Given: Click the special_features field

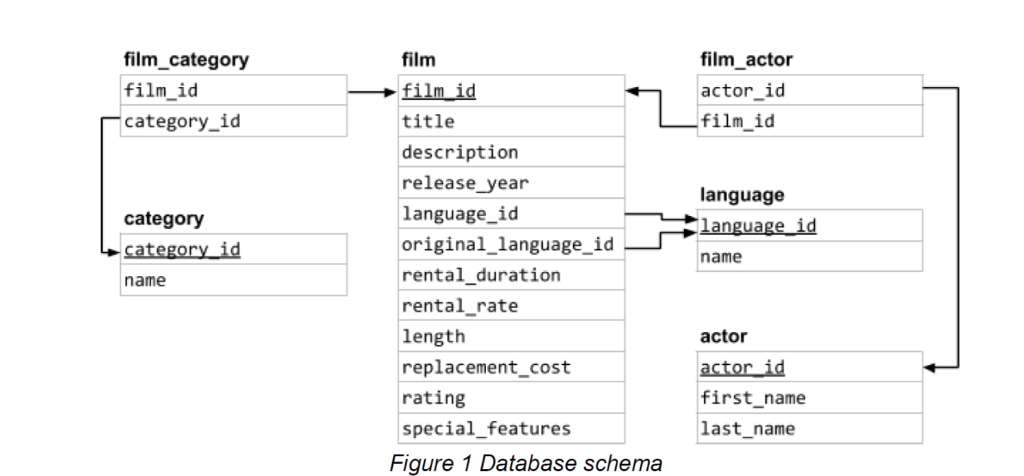Looking at the screenshot, I should pyautogui.click(x=485, y=428).
